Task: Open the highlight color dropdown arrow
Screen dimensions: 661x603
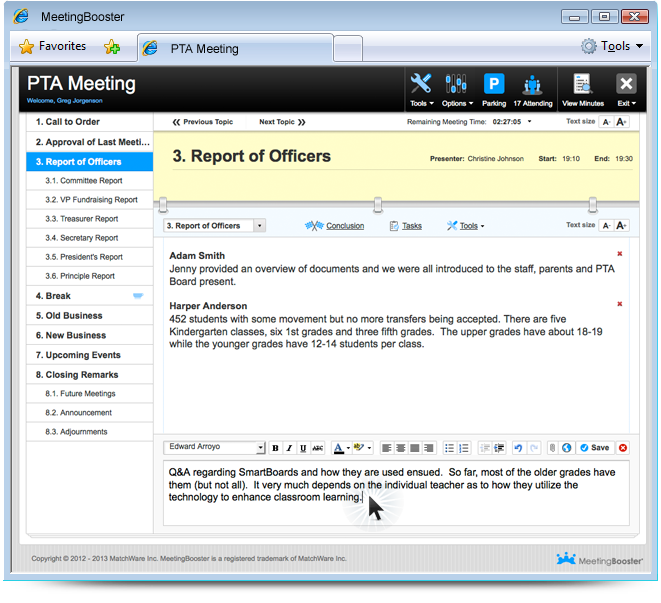Action: (x=369, y=448)
